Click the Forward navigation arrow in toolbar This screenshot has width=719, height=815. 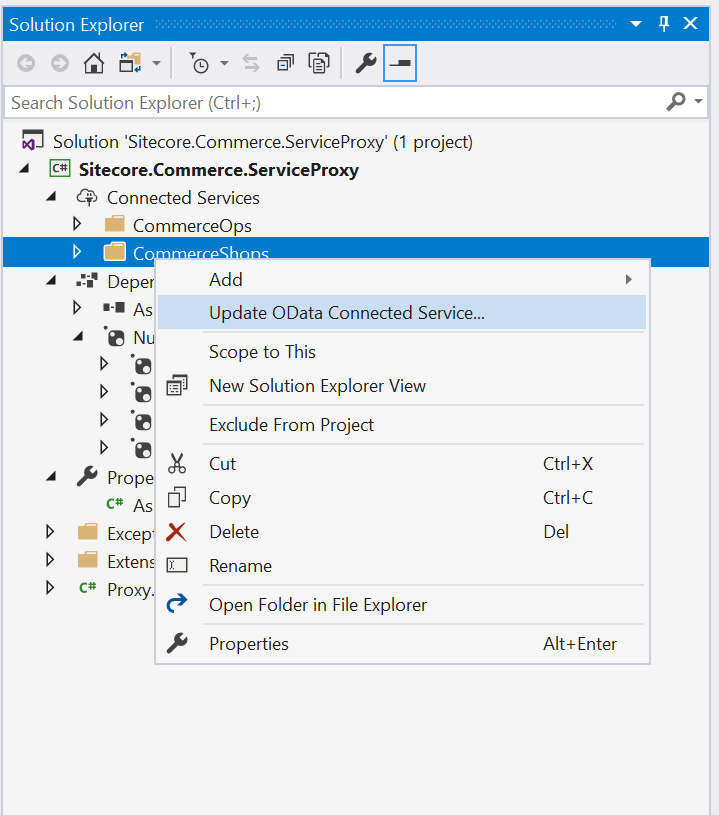[x=60, y=63]
